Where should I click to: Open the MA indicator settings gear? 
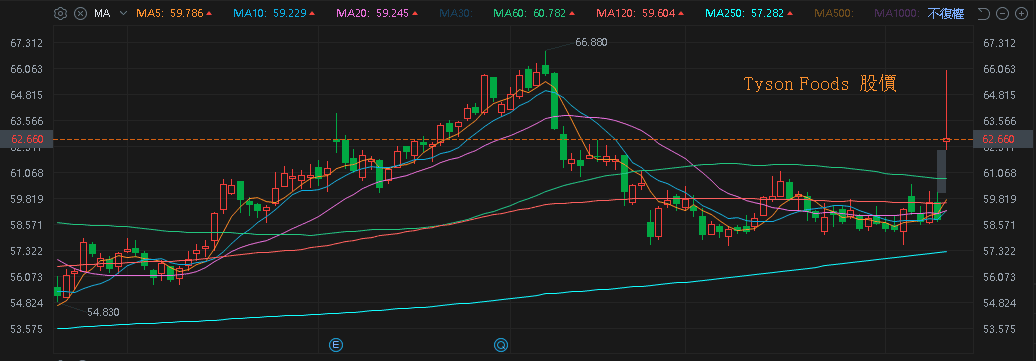coord(60,13)
